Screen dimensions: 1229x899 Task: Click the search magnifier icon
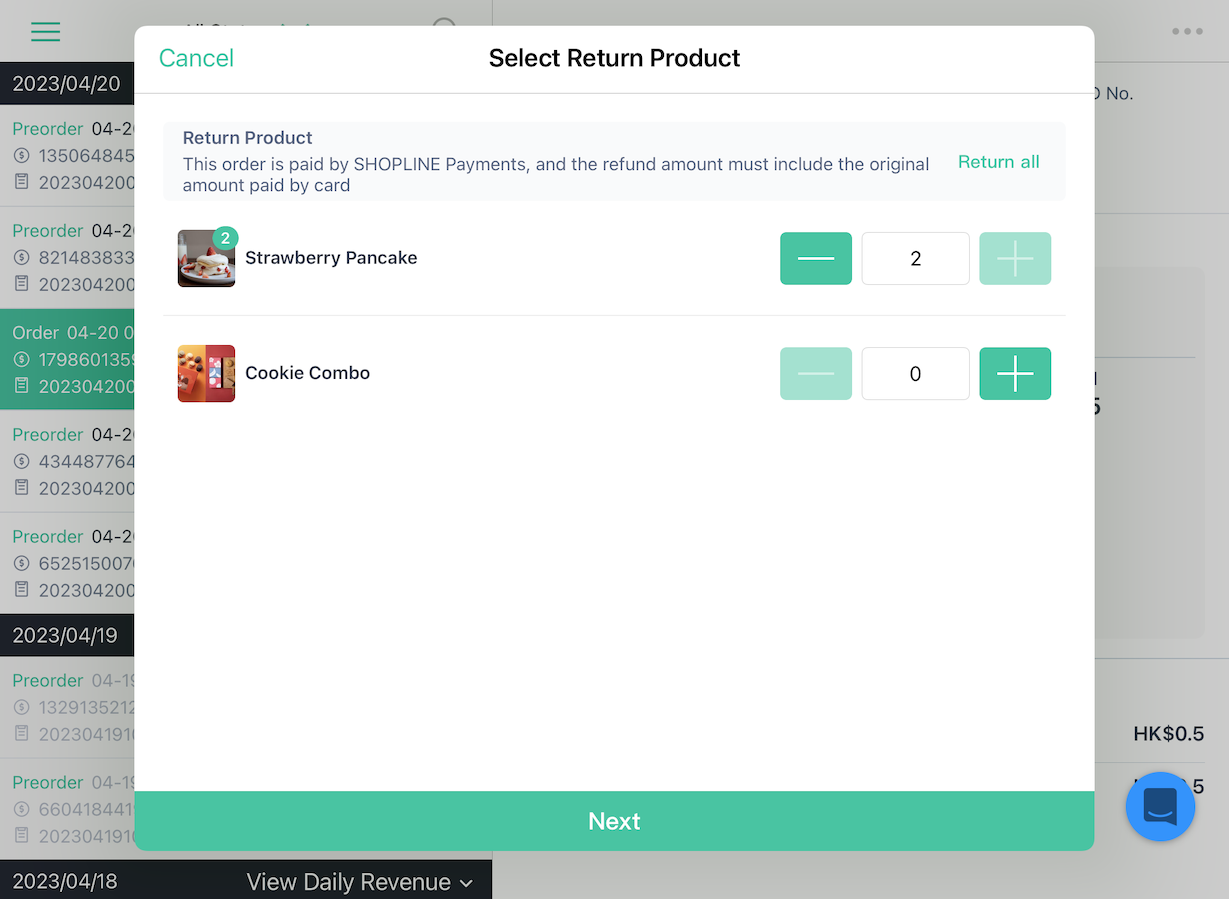pyautogui.click(x=445, y=26)
